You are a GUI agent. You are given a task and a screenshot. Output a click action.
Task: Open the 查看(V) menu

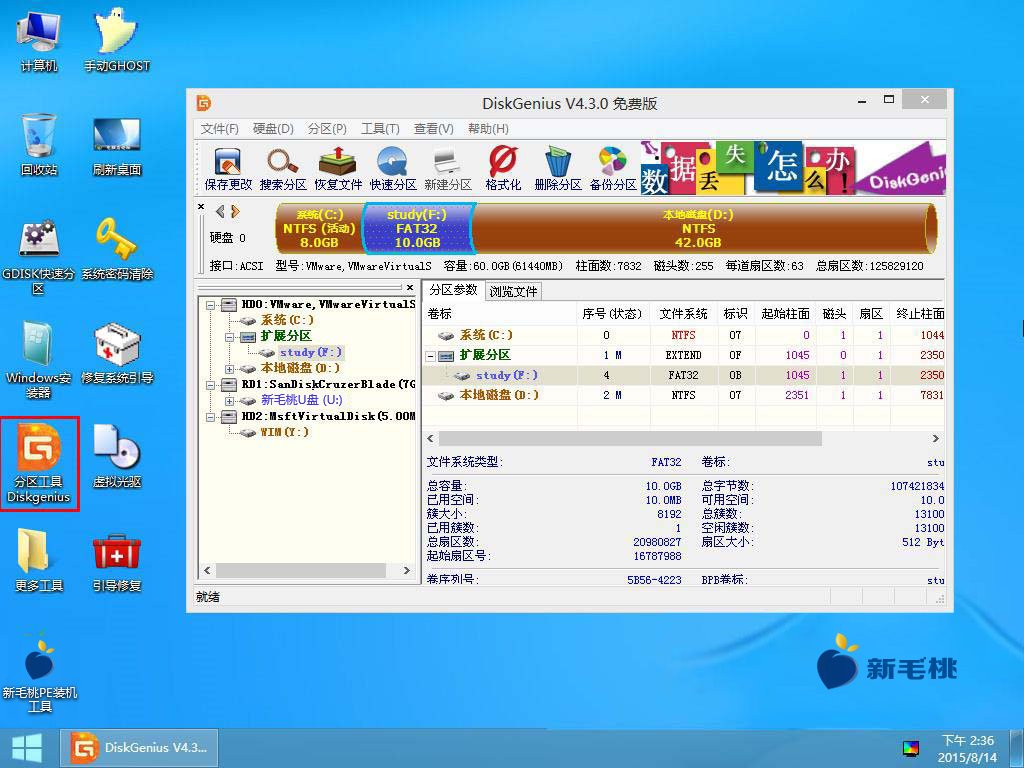[x=434, y=129]
